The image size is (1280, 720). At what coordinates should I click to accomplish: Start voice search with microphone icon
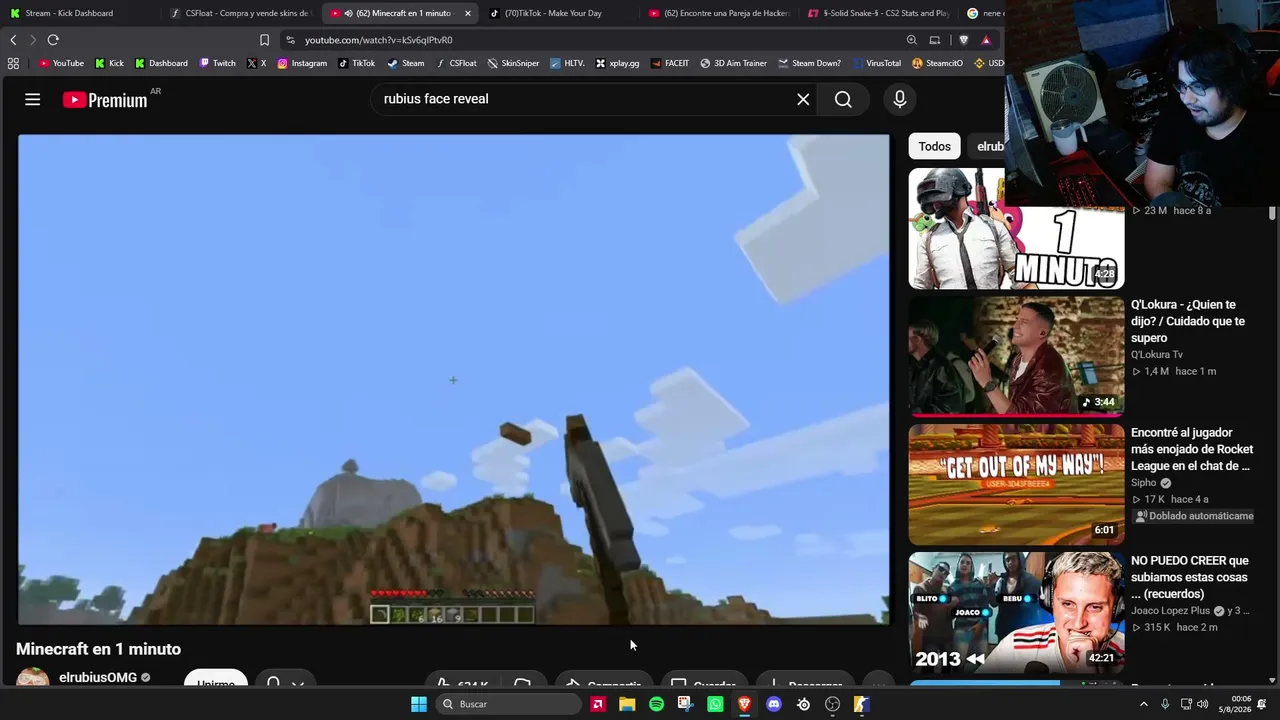(900, 99)
